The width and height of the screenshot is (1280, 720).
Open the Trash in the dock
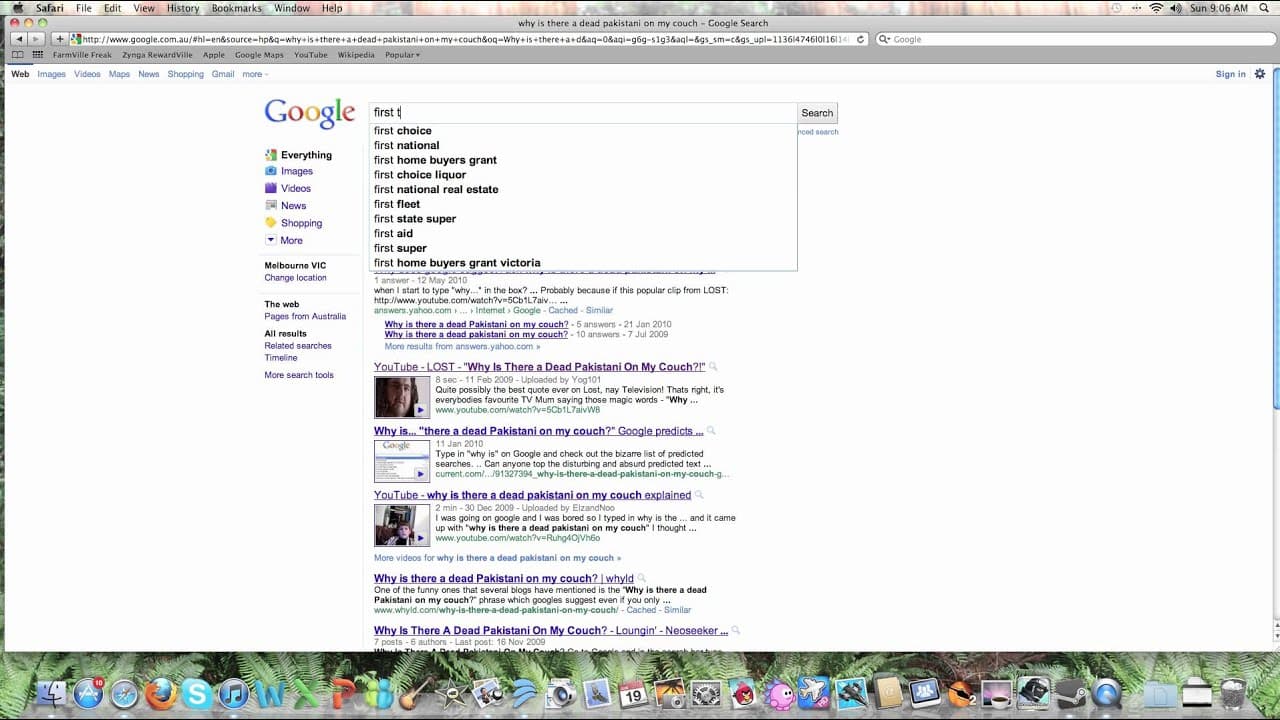tap(1234, 693)
